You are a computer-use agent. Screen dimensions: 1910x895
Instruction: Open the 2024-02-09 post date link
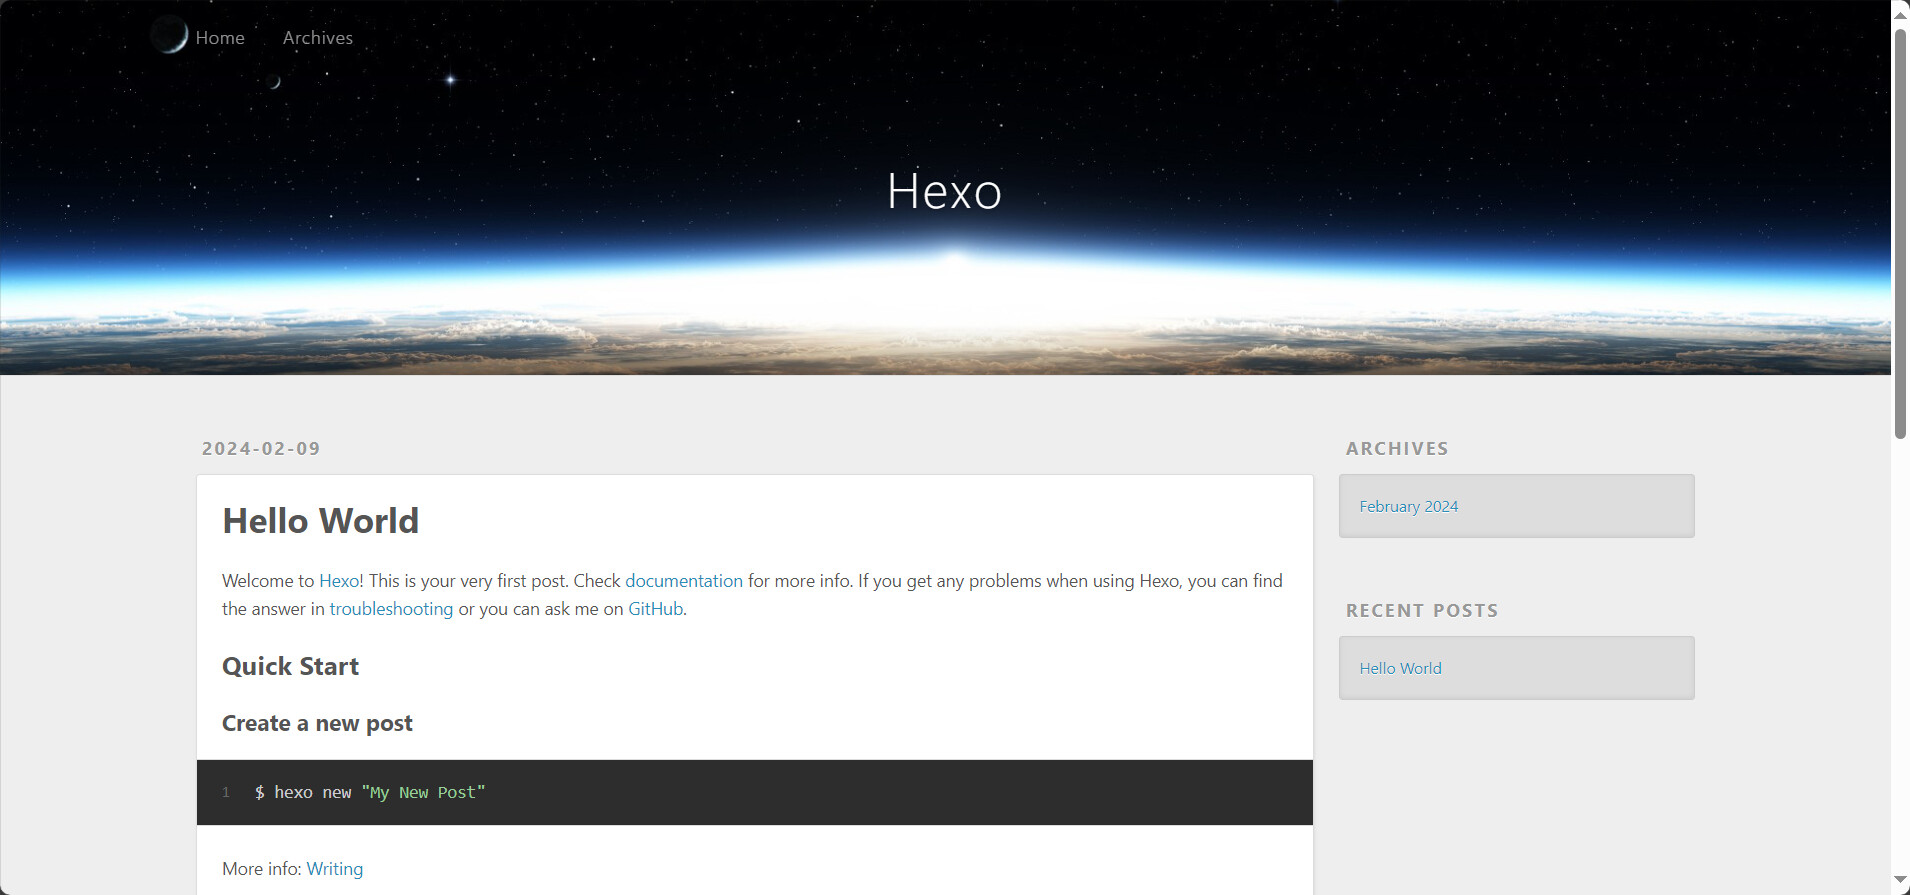(x=261, y=449)
